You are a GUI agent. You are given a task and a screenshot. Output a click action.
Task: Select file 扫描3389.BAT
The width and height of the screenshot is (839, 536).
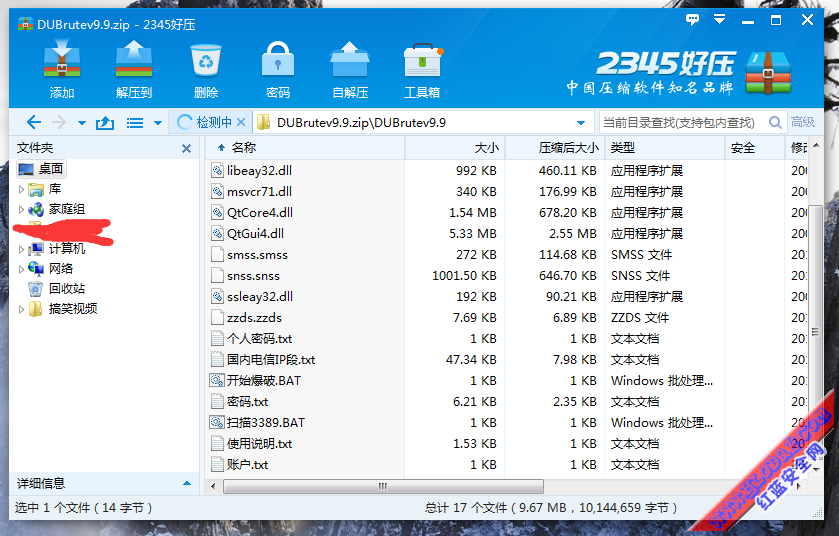pyautogui.click(x=266, y=423)
